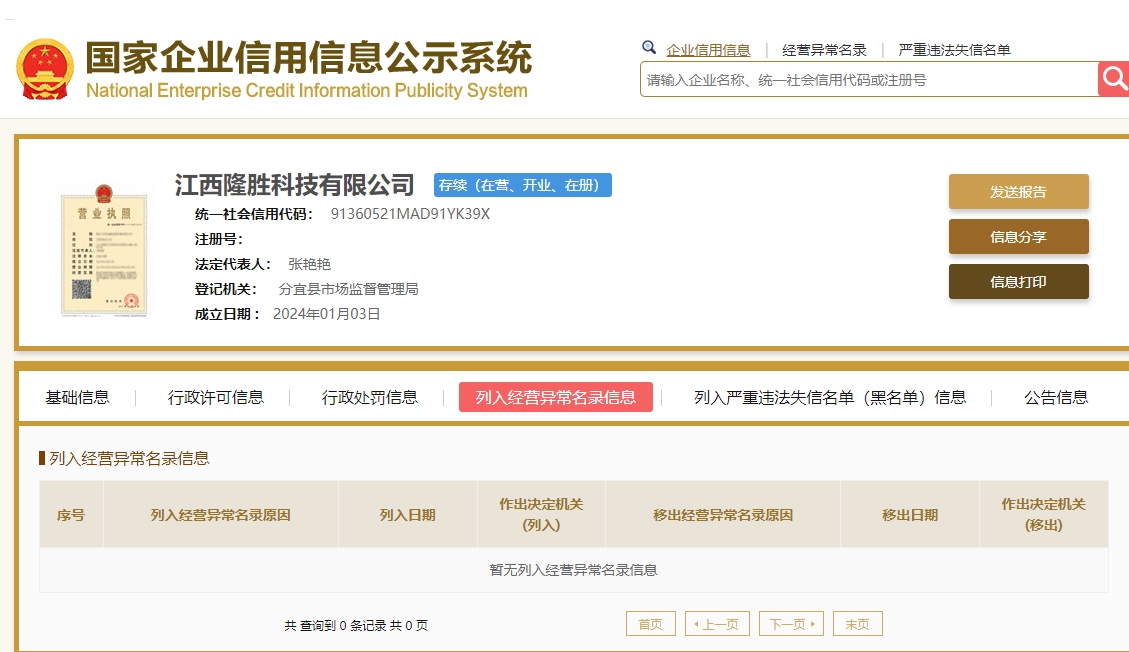Focus the enterprise name search input
The width and height of the screenshot is (1129, 652).
[x=868, y=79]
